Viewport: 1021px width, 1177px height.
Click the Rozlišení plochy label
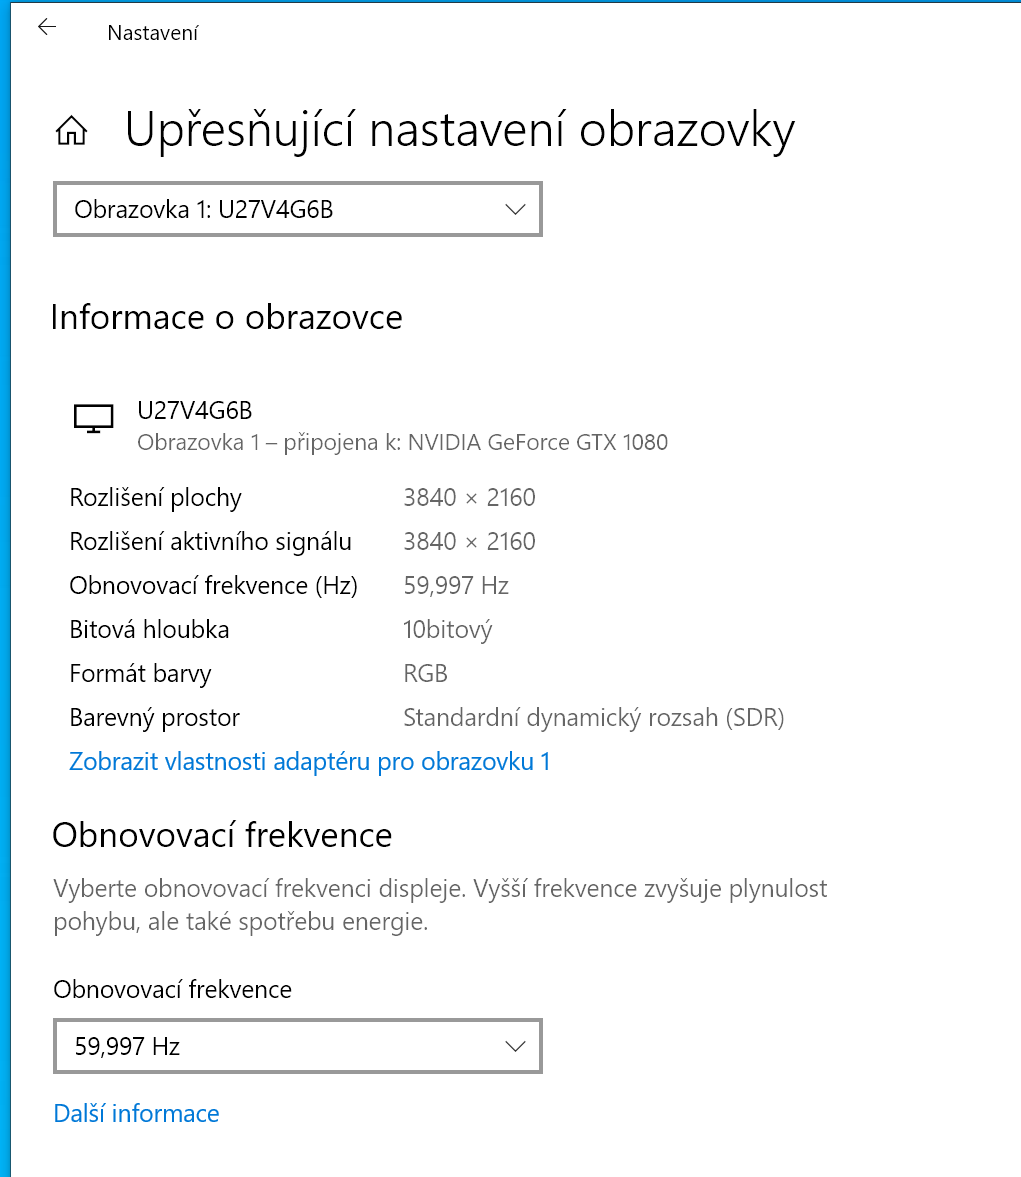155,498
